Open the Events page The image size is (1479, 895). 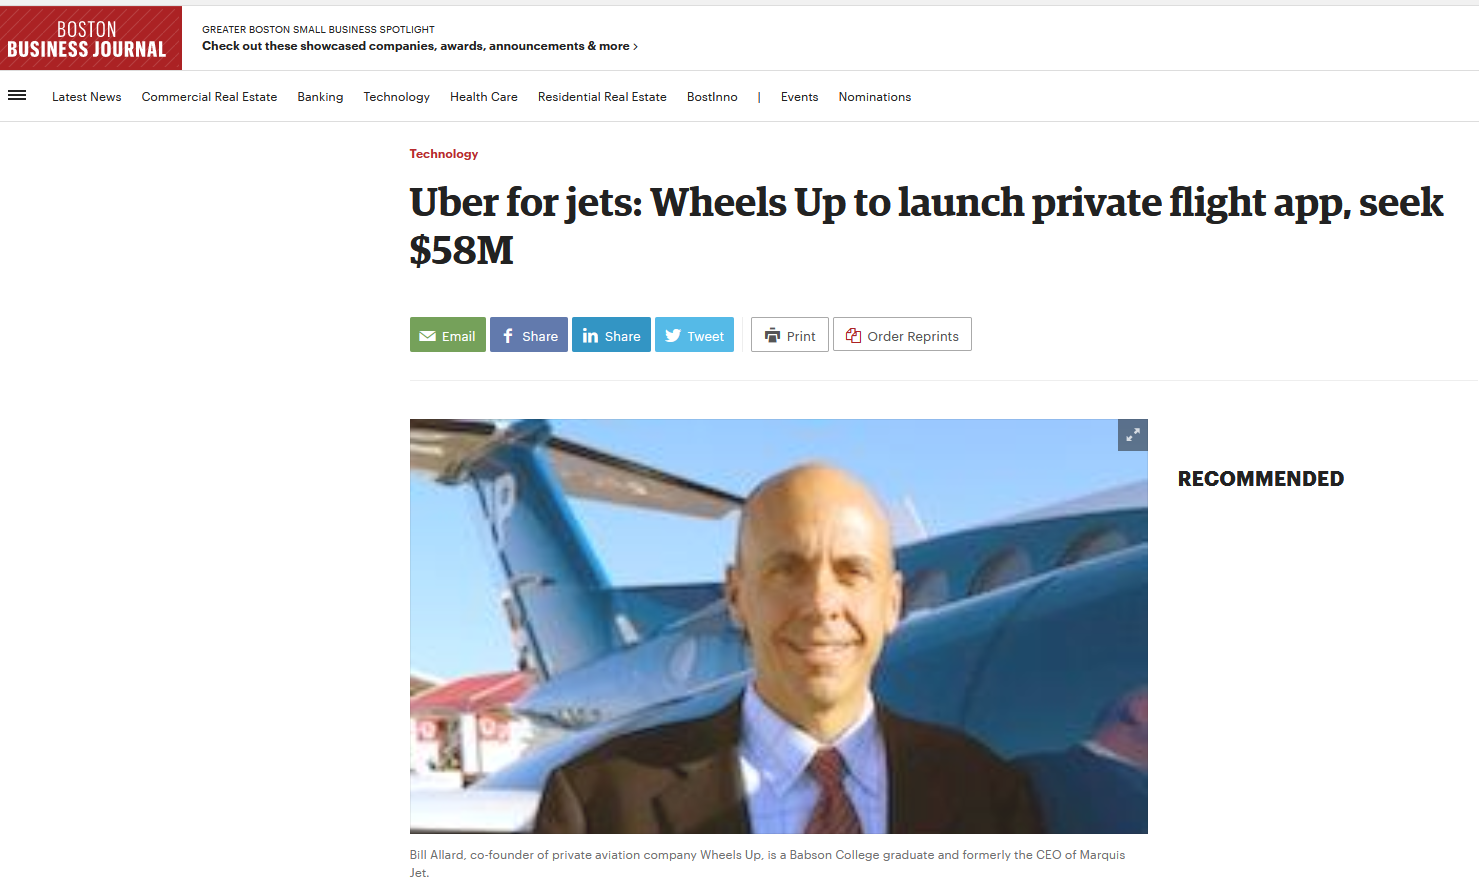[x=799, y=97]
